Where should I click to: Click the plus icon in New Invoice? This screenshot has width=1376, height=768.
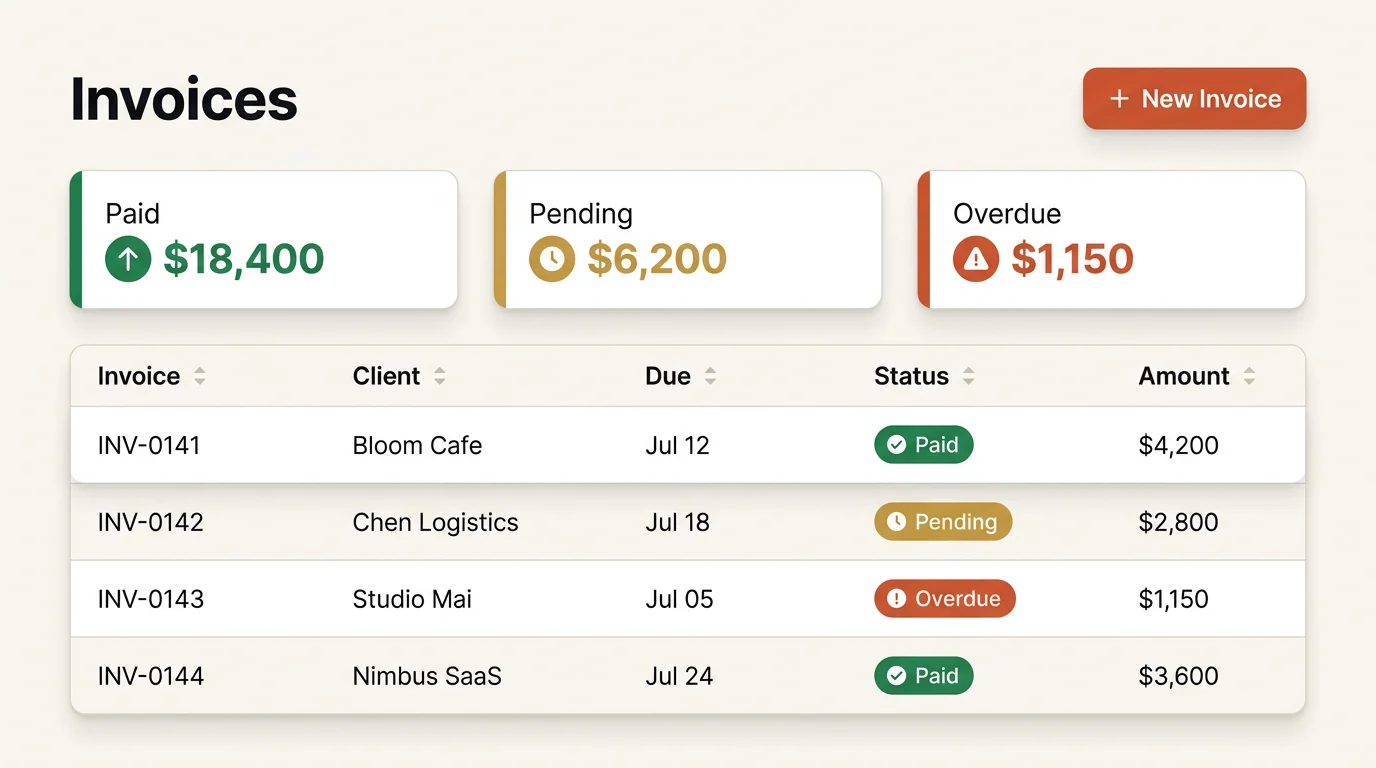click(x=1119, y=99)
